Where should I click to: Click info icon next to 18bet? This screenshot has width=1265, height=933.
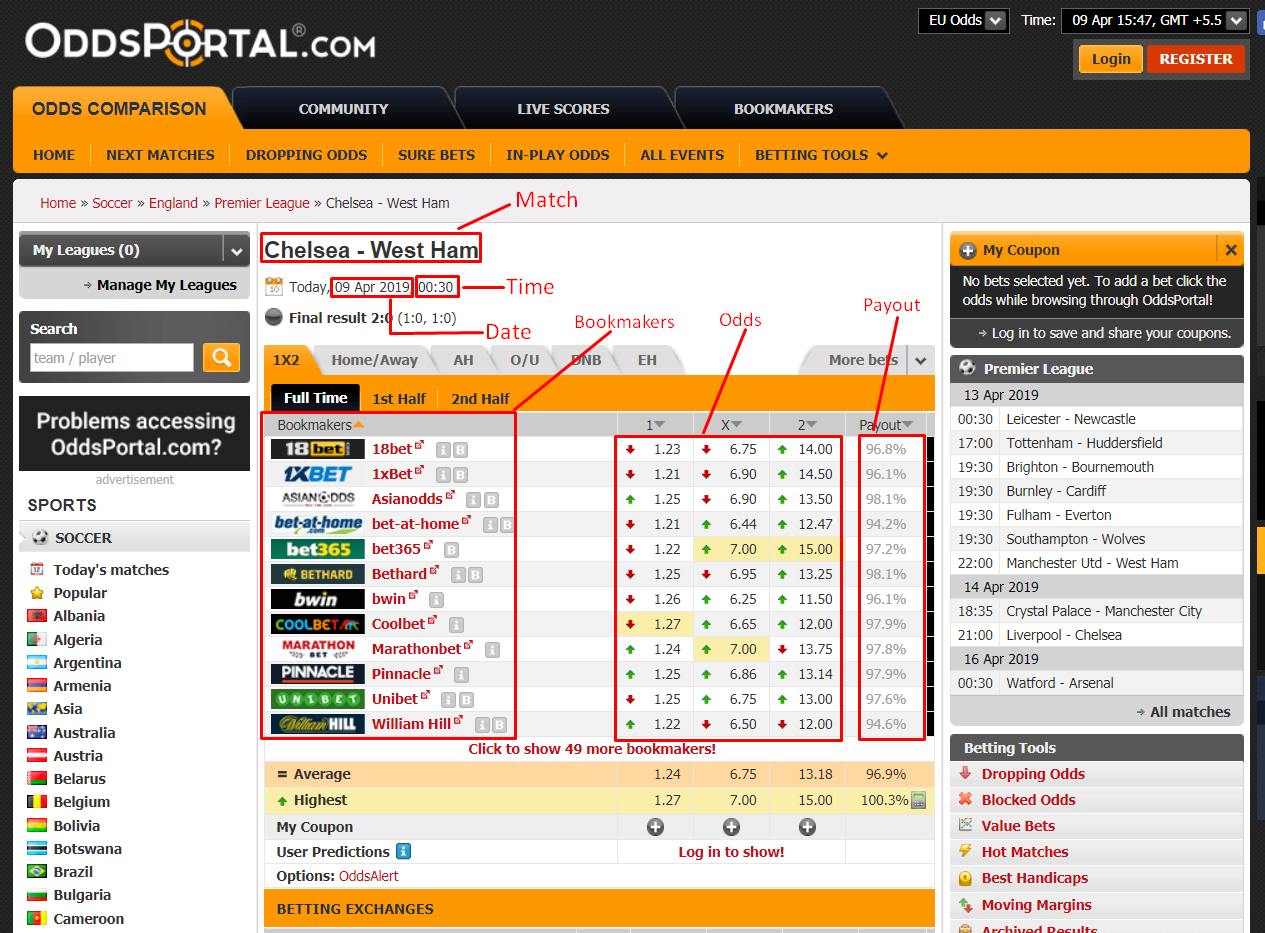(x=443, y=450)
